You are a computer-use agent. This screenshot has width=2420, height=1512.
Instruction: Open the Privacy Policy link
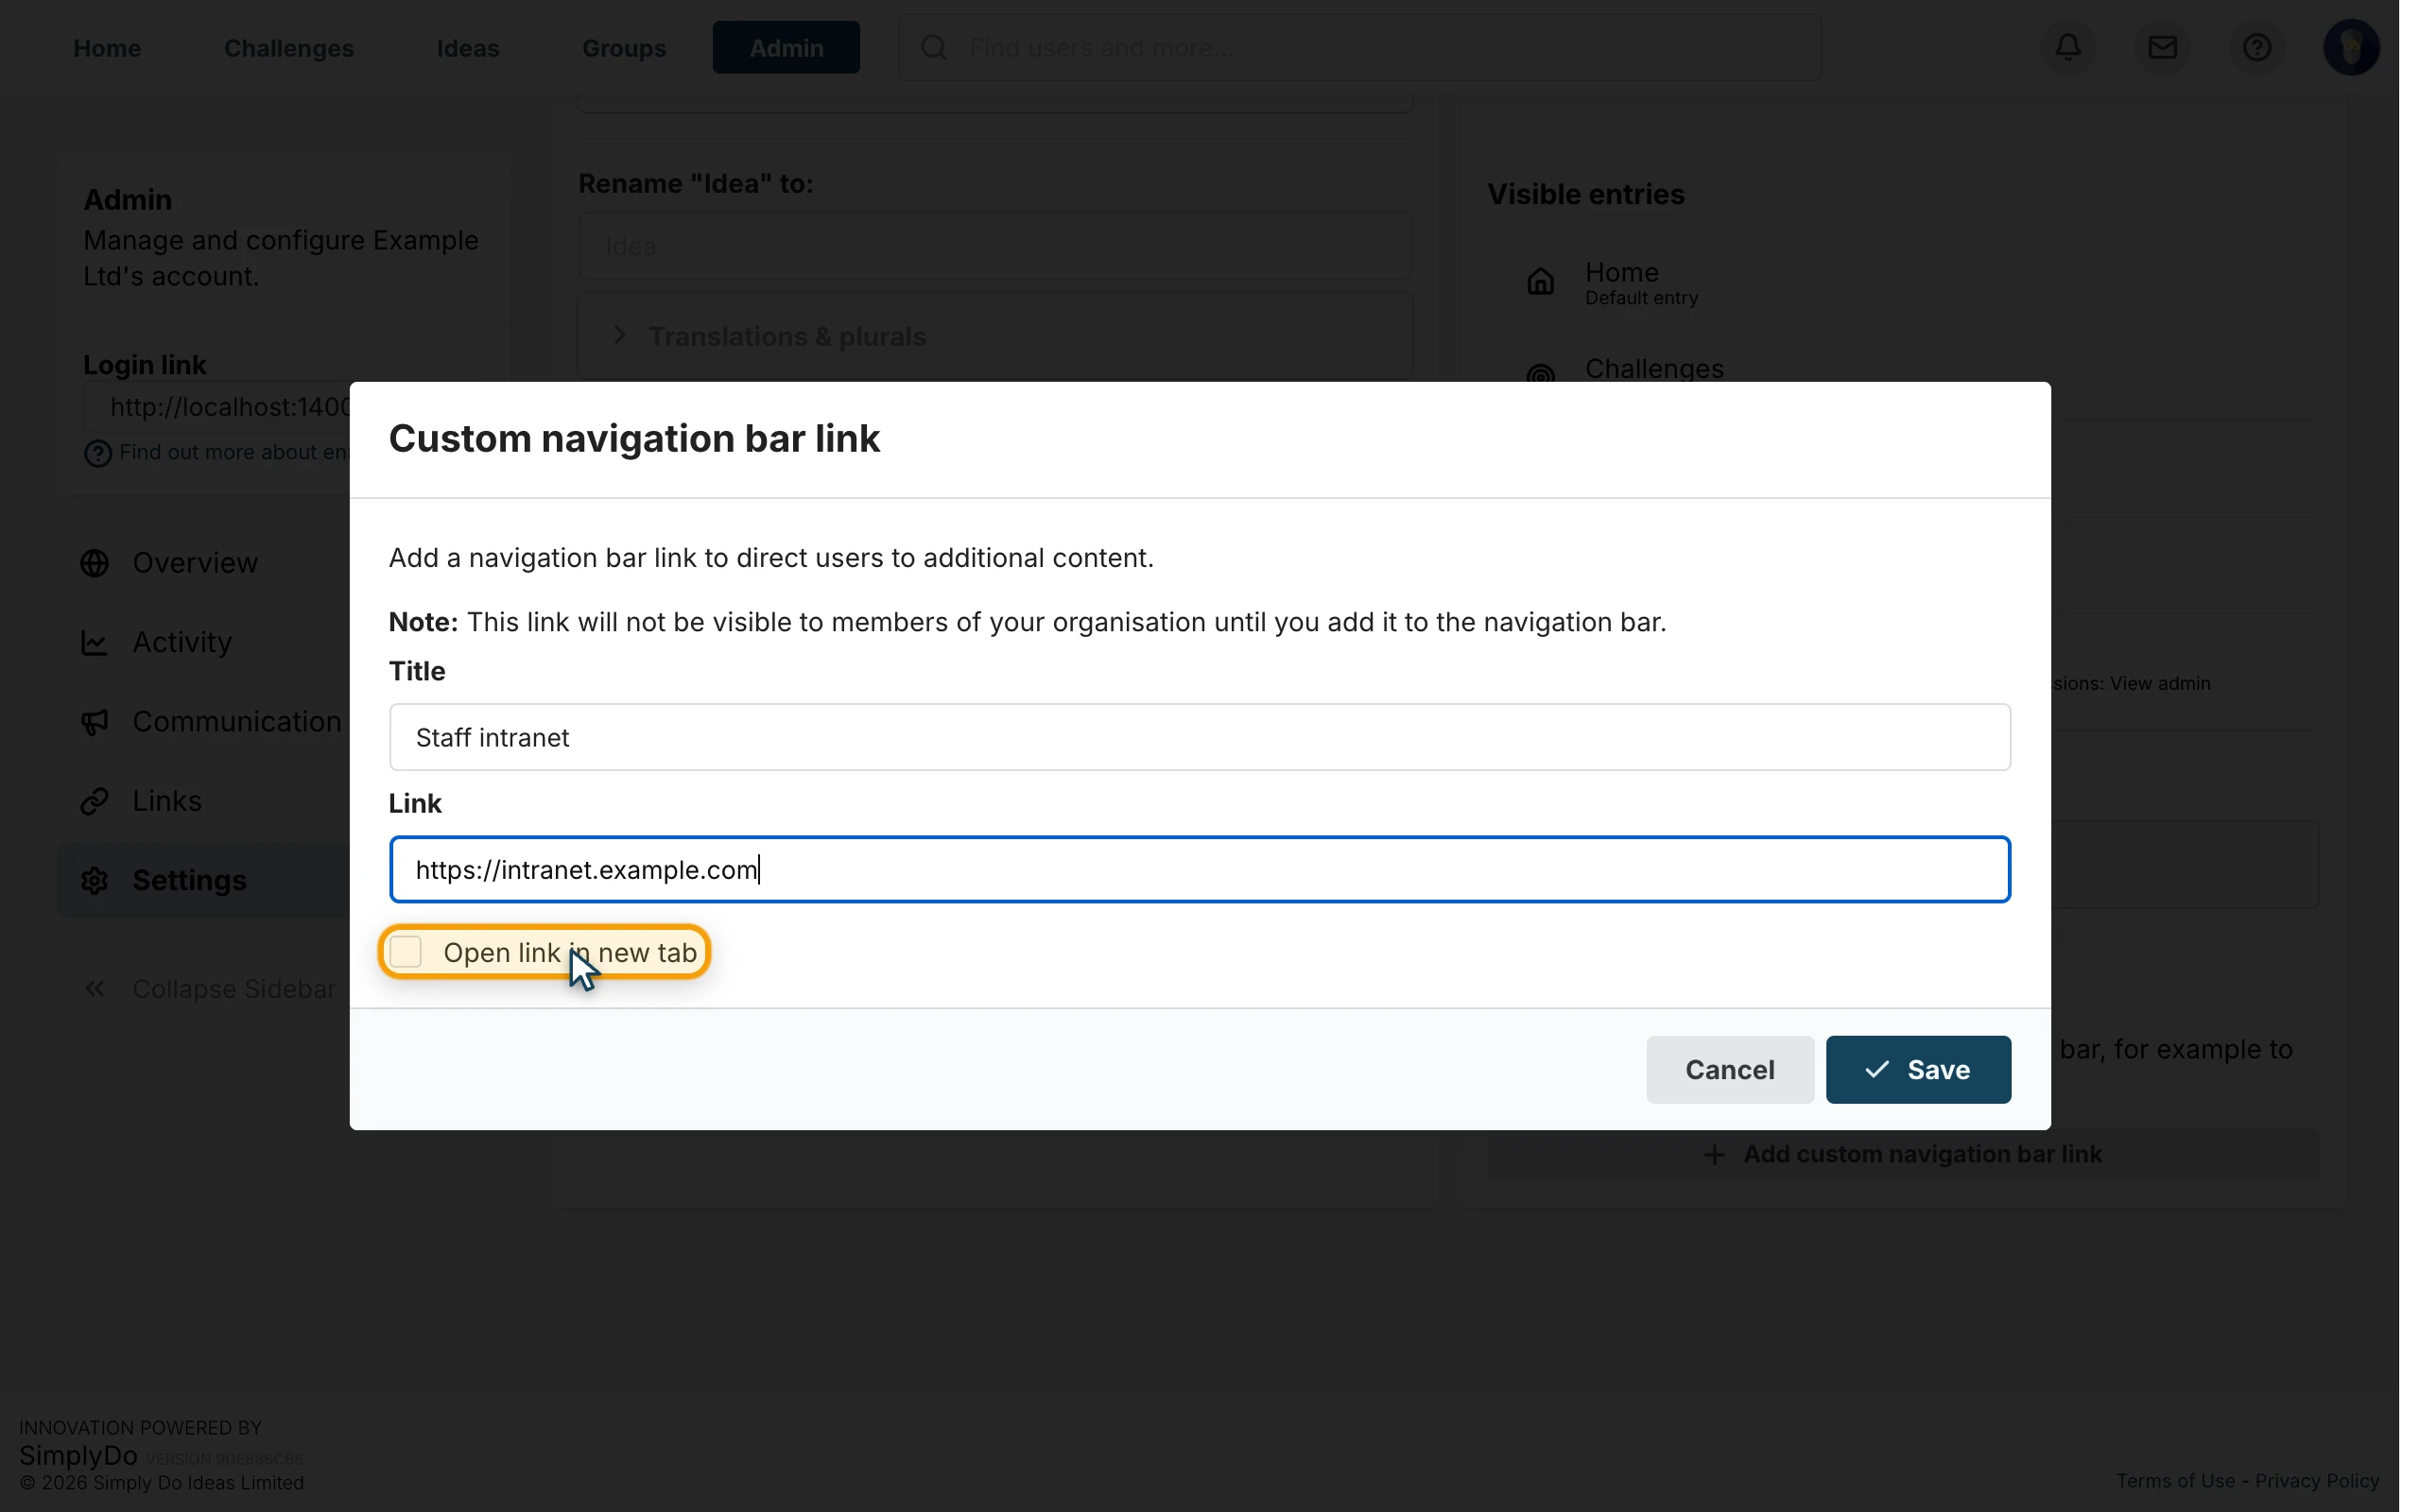(x=2317, y=1481)
